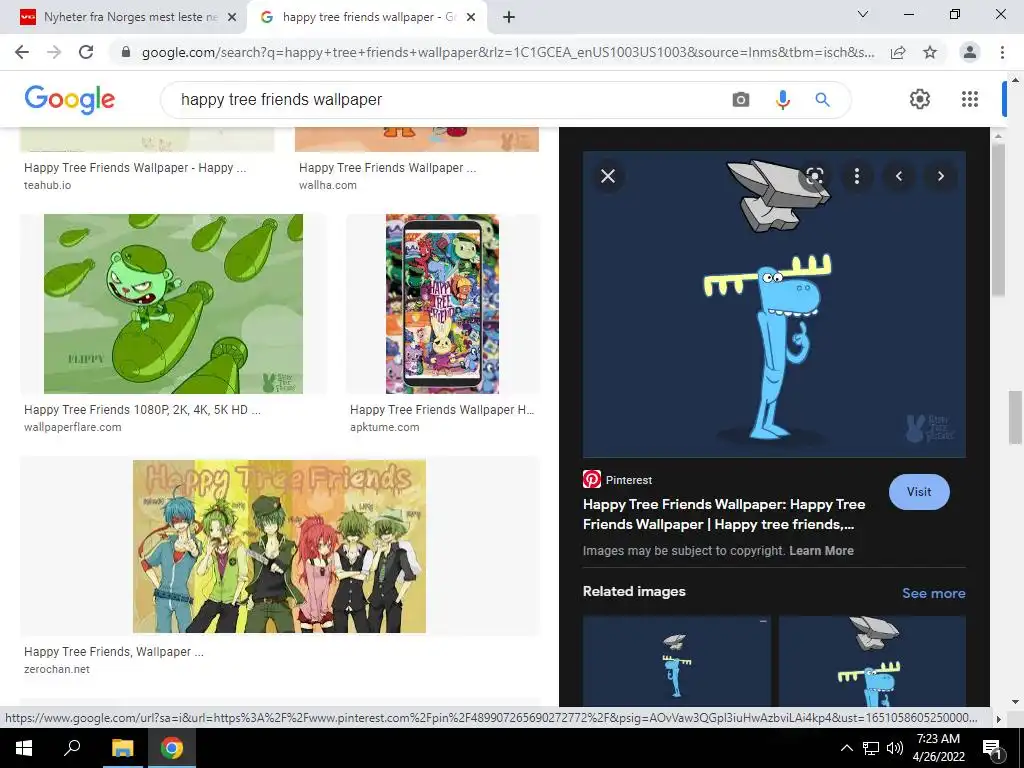Screen dimensions: 1024x768
Task: Click the Google logo
Action: 69,99
